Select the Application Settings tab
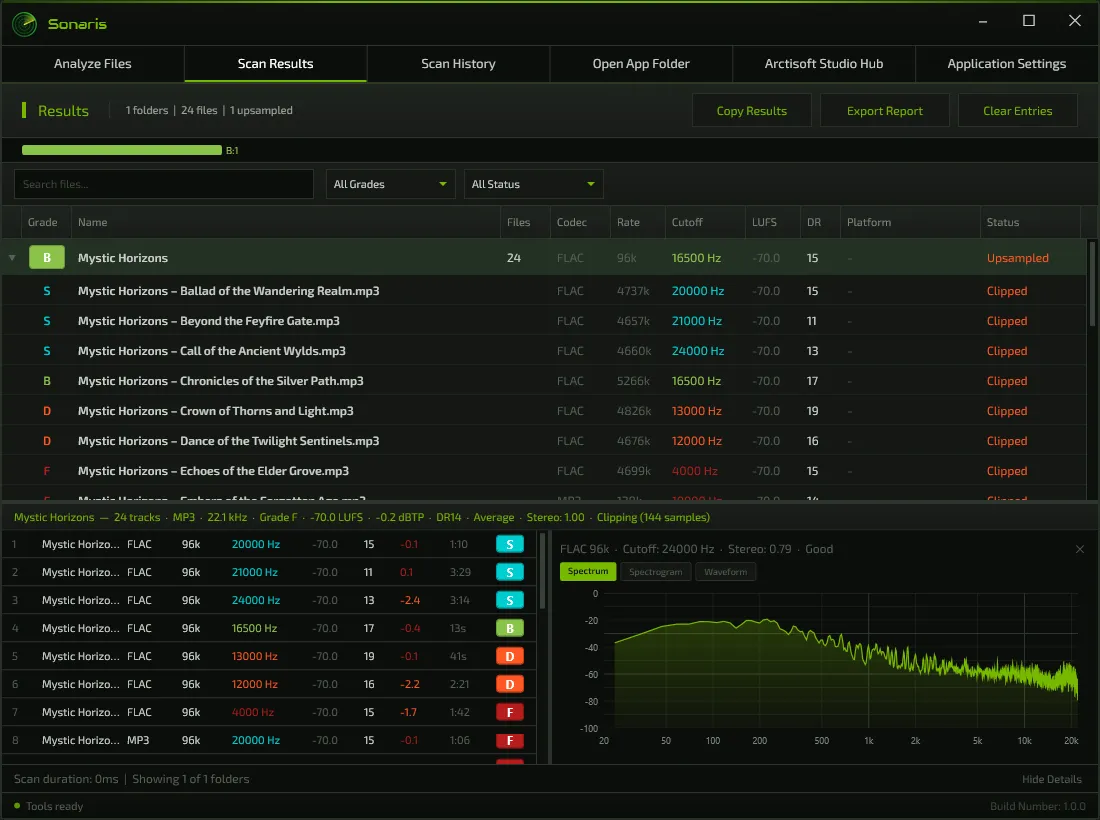The height and width of the screenshot is (820, 1100). (1007, 64)
